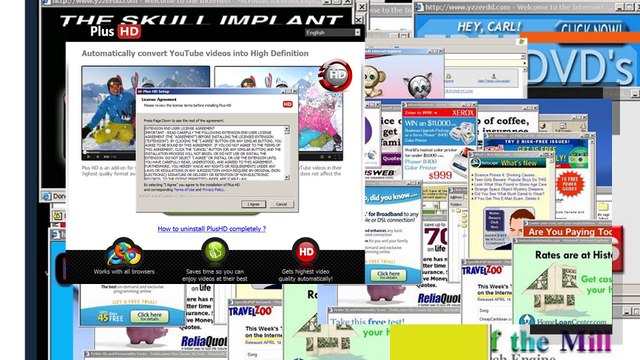
Task: Click the XEROX logo
Action: pos(463,112)
